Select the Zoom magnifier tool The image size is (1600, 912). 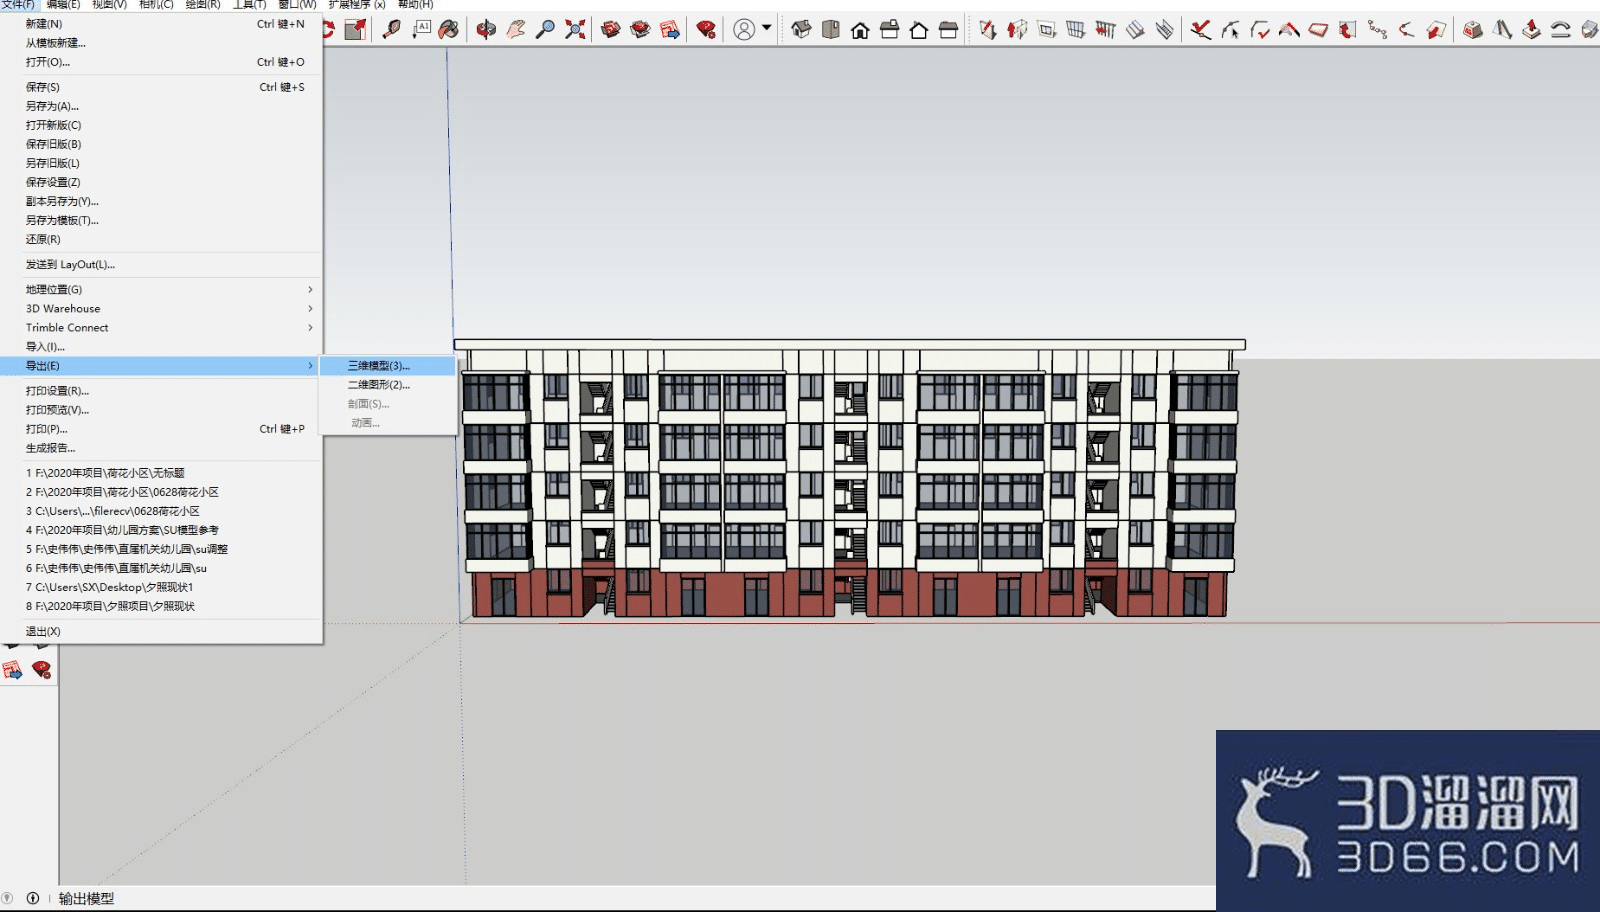click(x=545, y=30)
